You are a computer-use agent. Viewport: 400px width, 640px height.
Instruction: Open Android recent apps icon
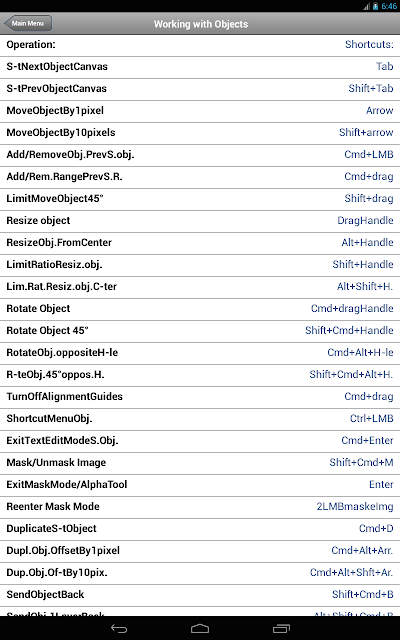click(x=281, y=629)
